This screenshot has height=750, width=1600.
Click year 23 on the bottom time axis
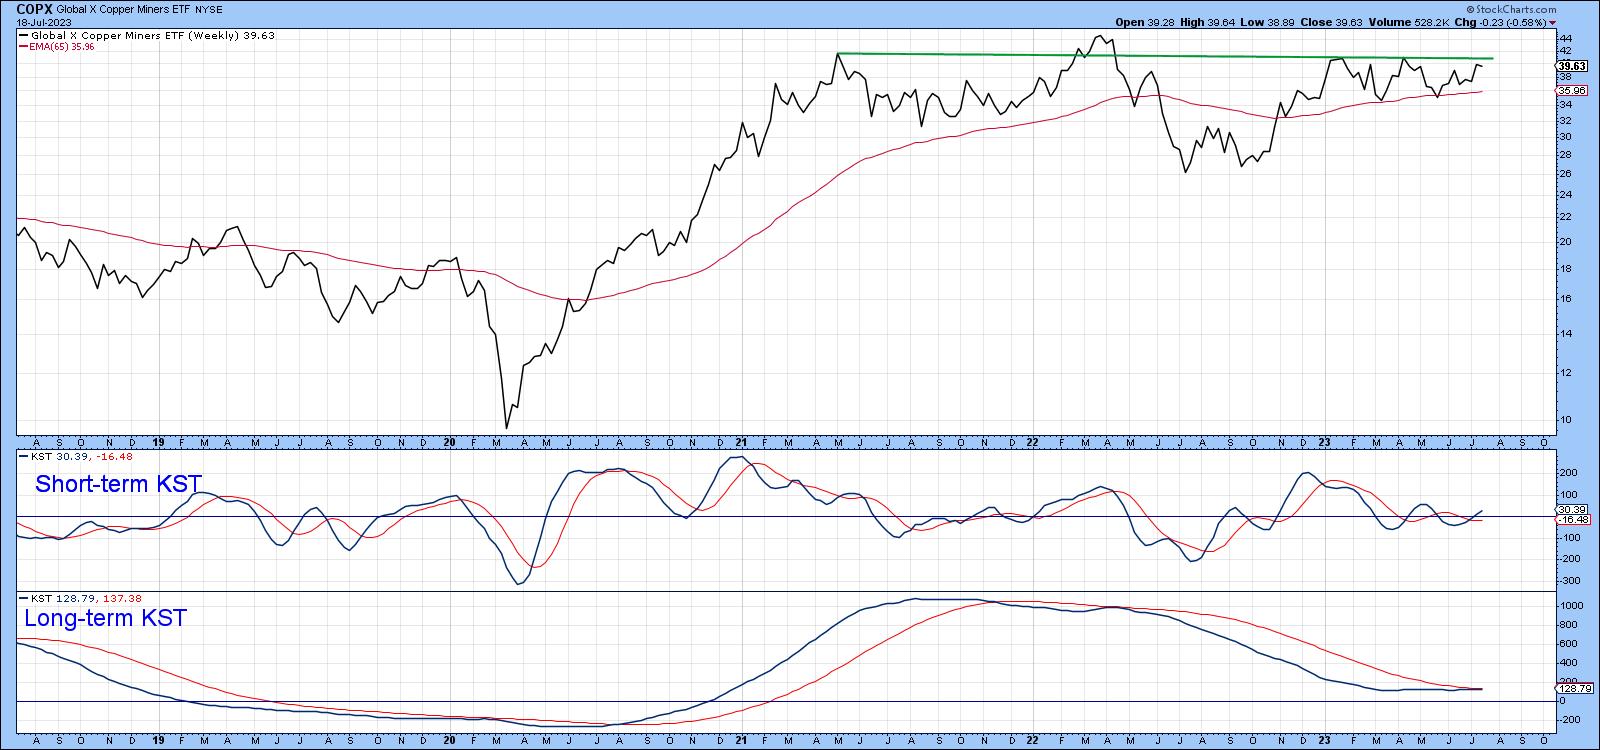1322,742
